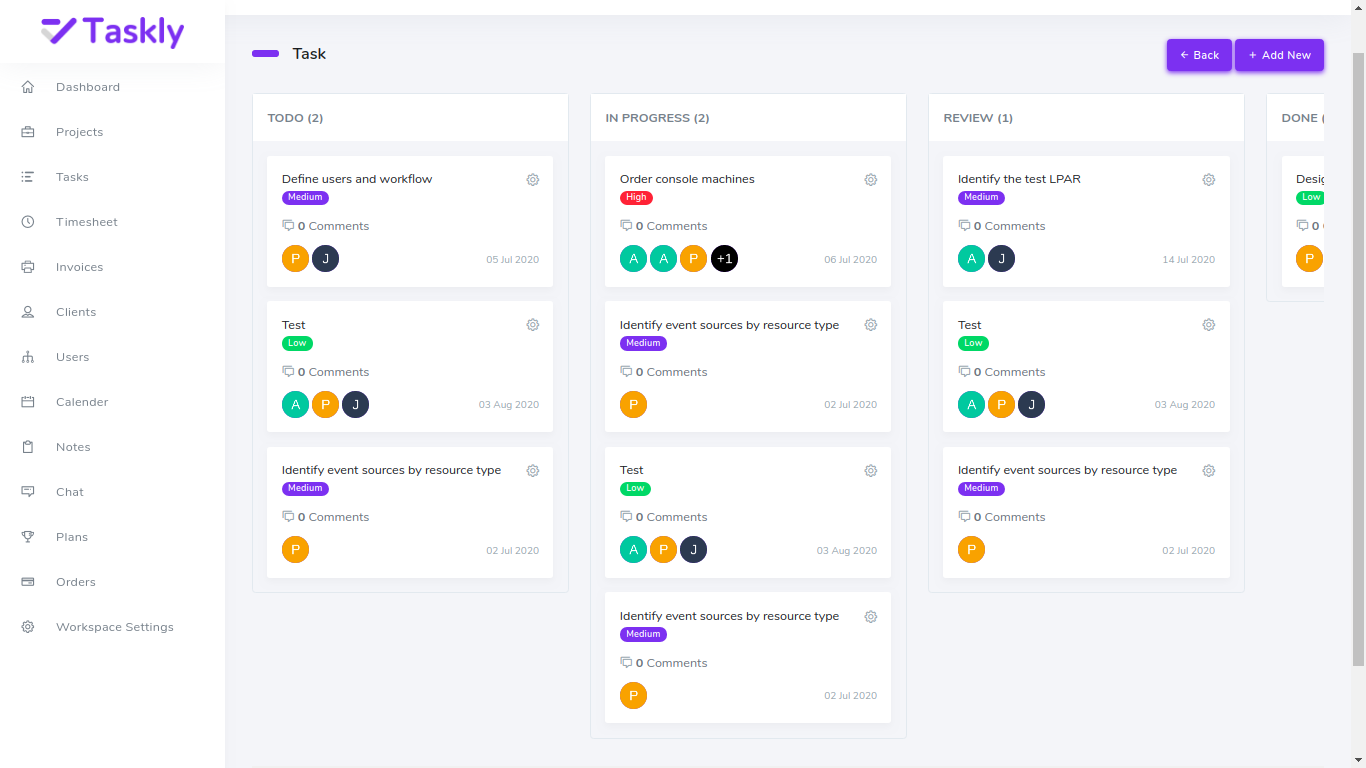This screenshot has width=1366, height=768.
Task: Click the Add New button
Action: click(1279, 55)
